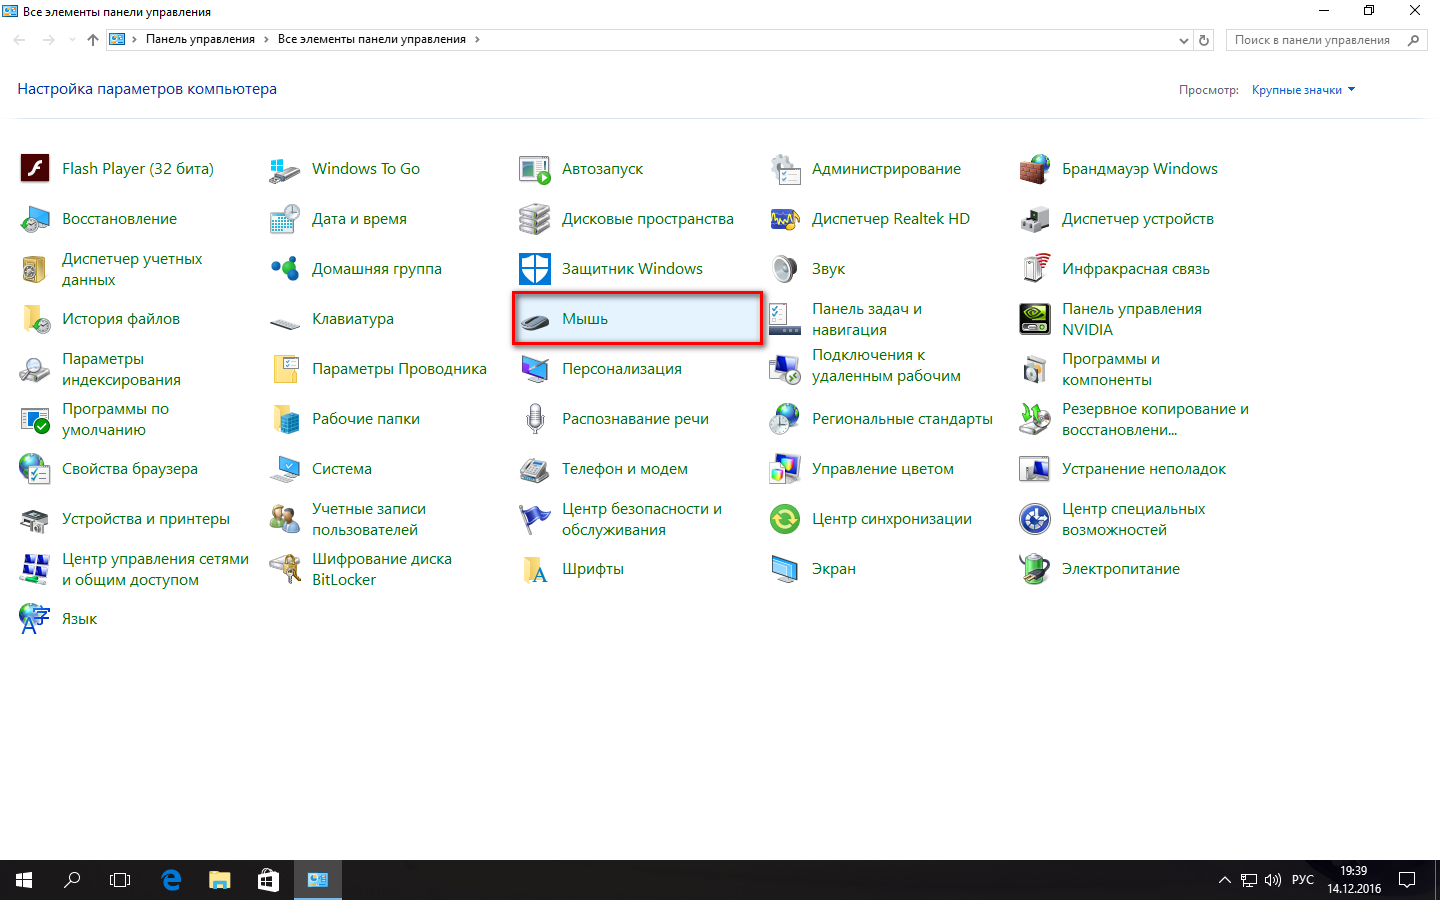Open taskbar search magnifier

[72, 880]
